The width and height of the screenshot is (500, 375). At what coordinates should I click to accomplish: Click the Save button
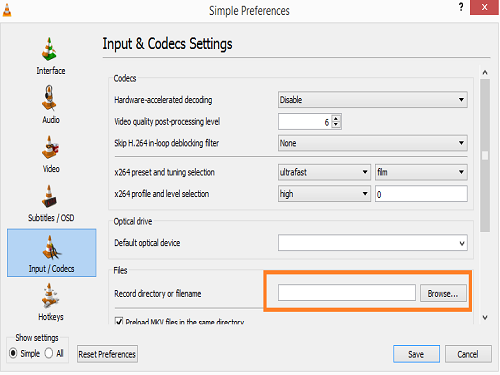(x=416, y=354)
